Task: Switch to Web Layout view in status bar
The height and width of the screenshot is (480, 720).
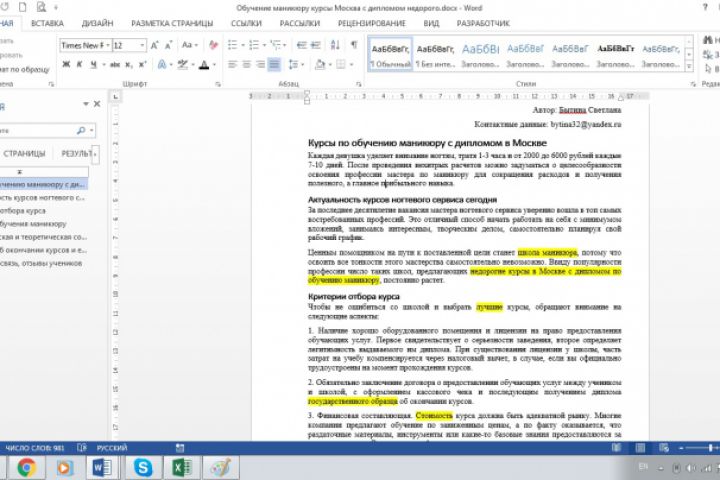Action: click(x=664, y=447)
